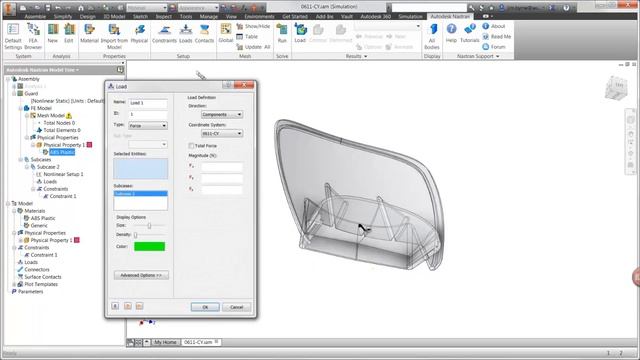Open the Coordinate System dropdown
The image size is (640, 360).
pyautogui.click(x=222, y=133)
